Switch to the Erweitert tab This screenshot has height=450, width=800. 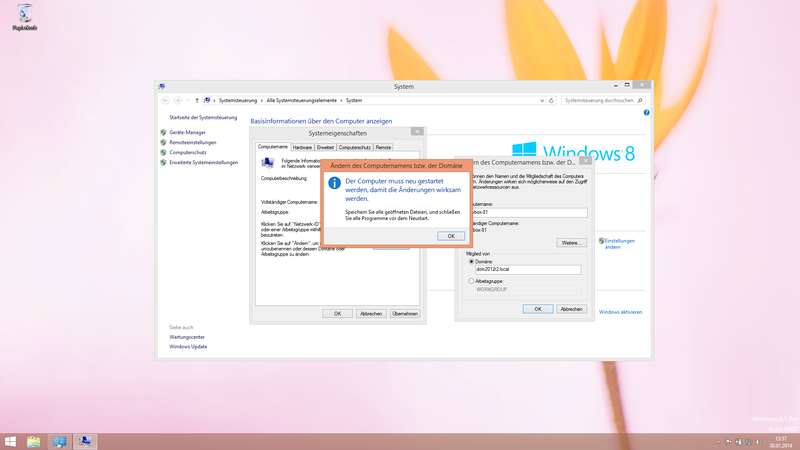tap(325, 147)
